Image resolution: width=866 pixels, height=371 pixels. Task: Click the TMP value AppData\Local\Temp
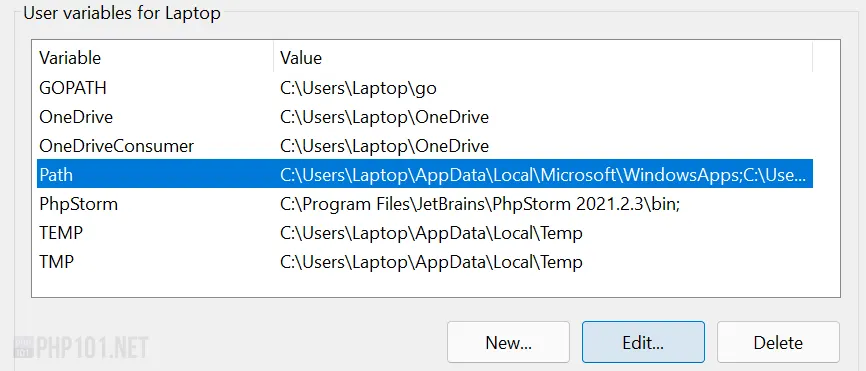coord(431,262)
